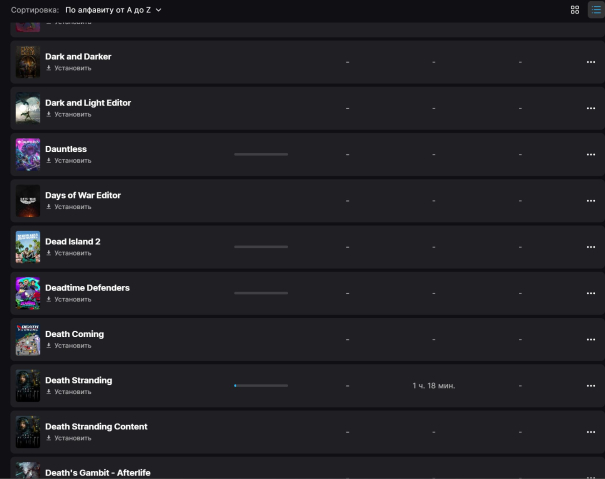Select the list view layout
The image size is (605, 479).
tap(595, 10)
